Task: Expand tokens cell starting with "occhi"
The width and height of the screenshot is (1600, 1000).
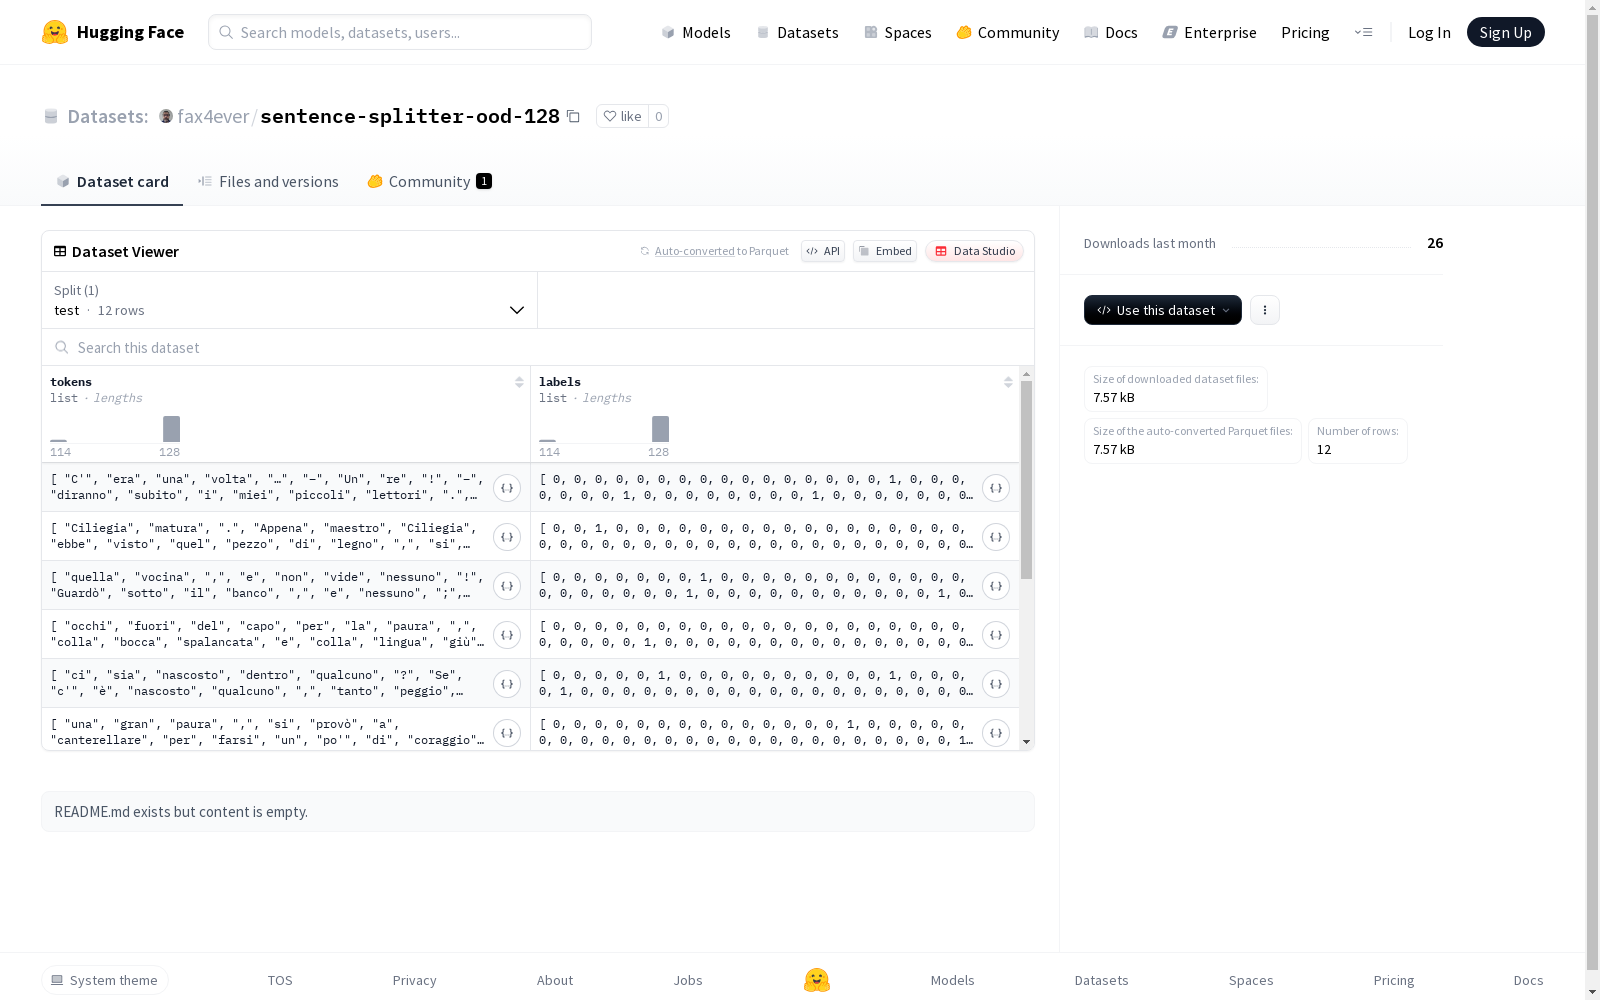Action: (x=507, y=635)
